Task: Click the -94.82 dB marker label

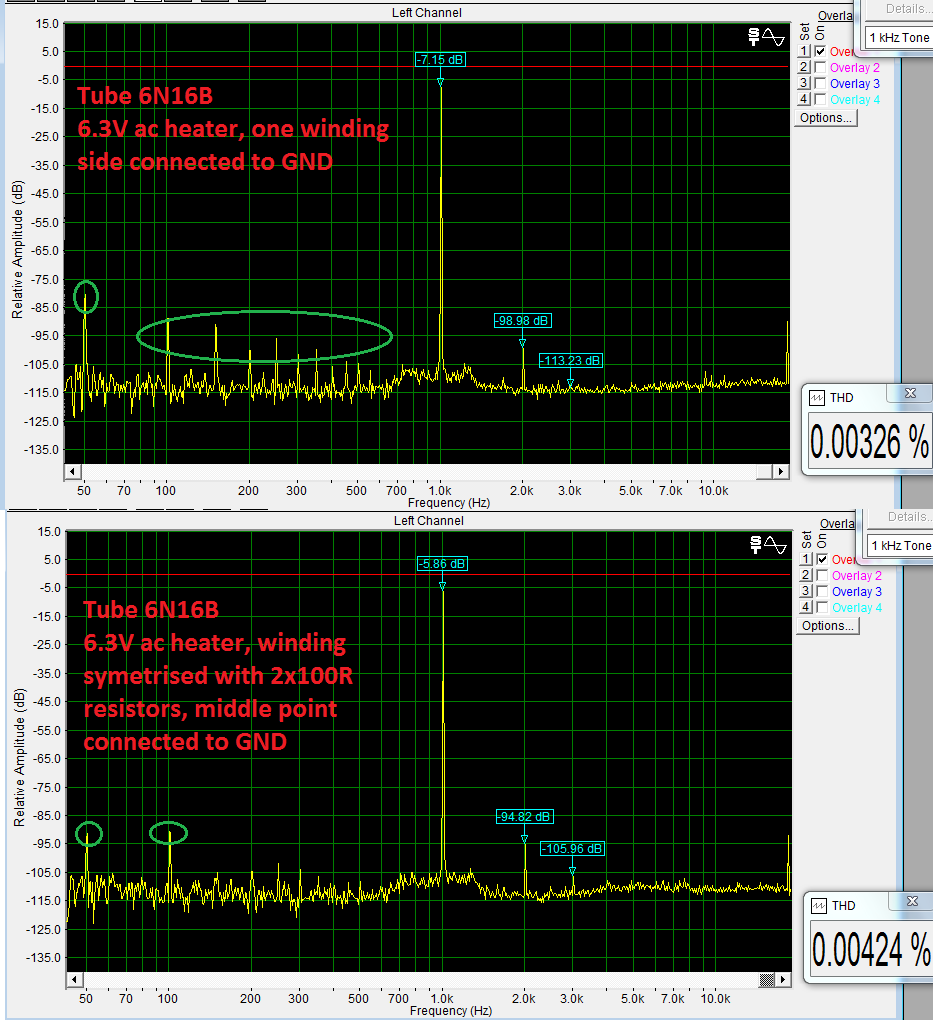Action: [524, 817]
